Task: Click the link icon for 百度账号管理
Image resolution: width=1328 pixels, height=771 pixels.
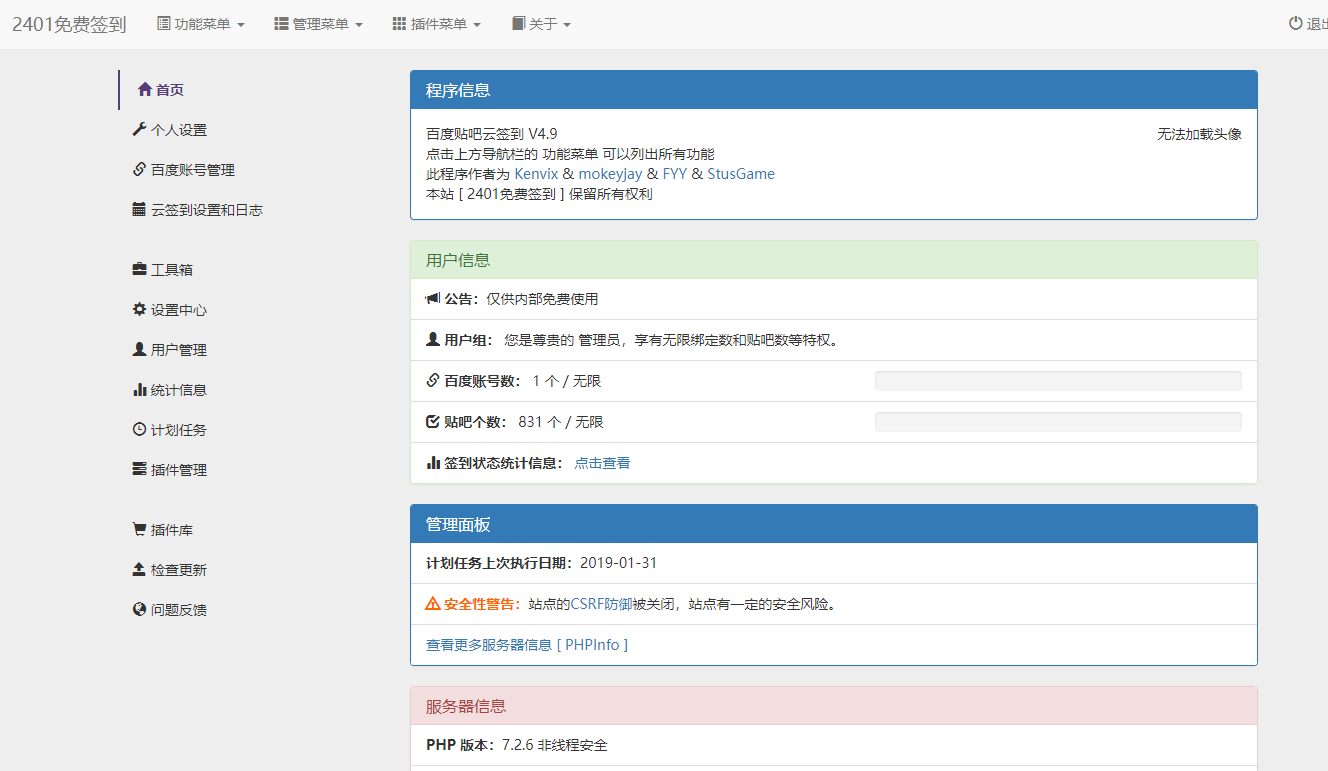Action: point(139,170)
